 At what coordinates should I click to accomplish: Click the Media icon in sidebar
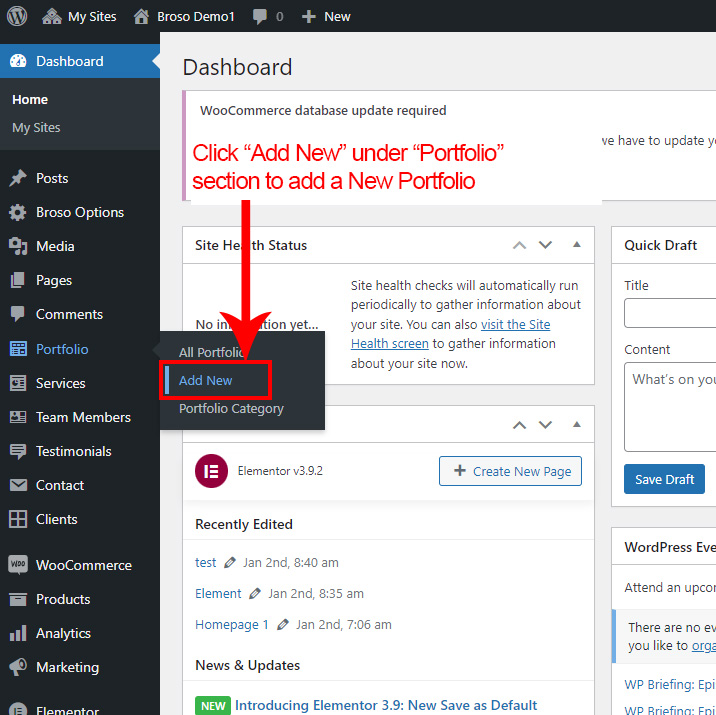click(x=18, y=246)
